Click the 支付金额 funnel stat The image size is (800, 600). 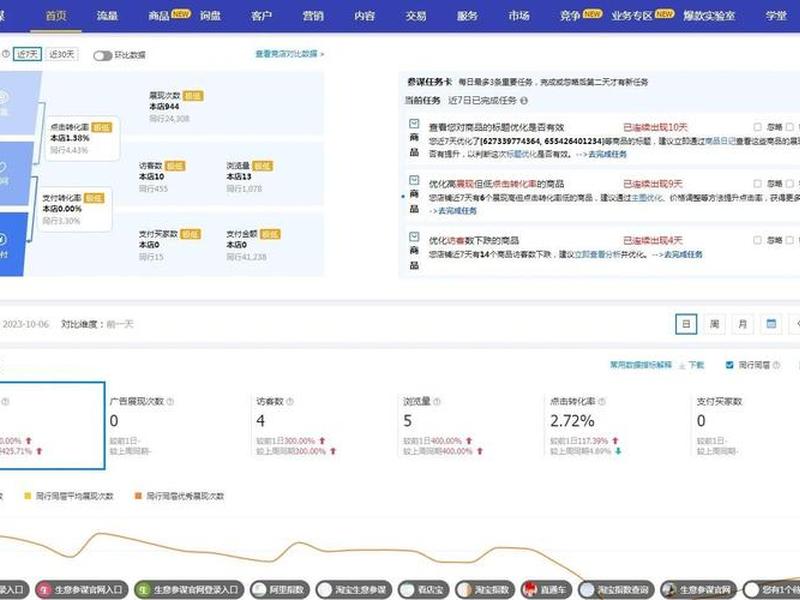click(254, 245)
